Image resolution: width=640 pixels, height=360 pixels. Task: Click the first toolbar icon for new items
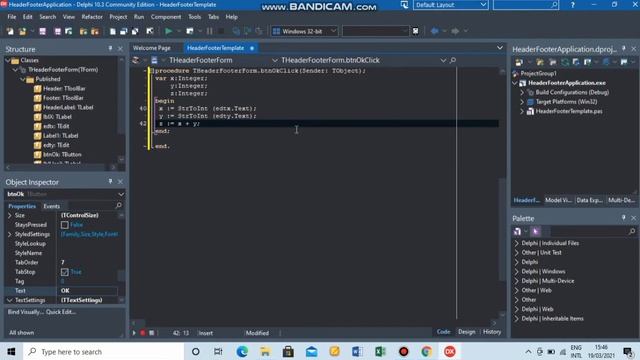(x=10, y=31)
